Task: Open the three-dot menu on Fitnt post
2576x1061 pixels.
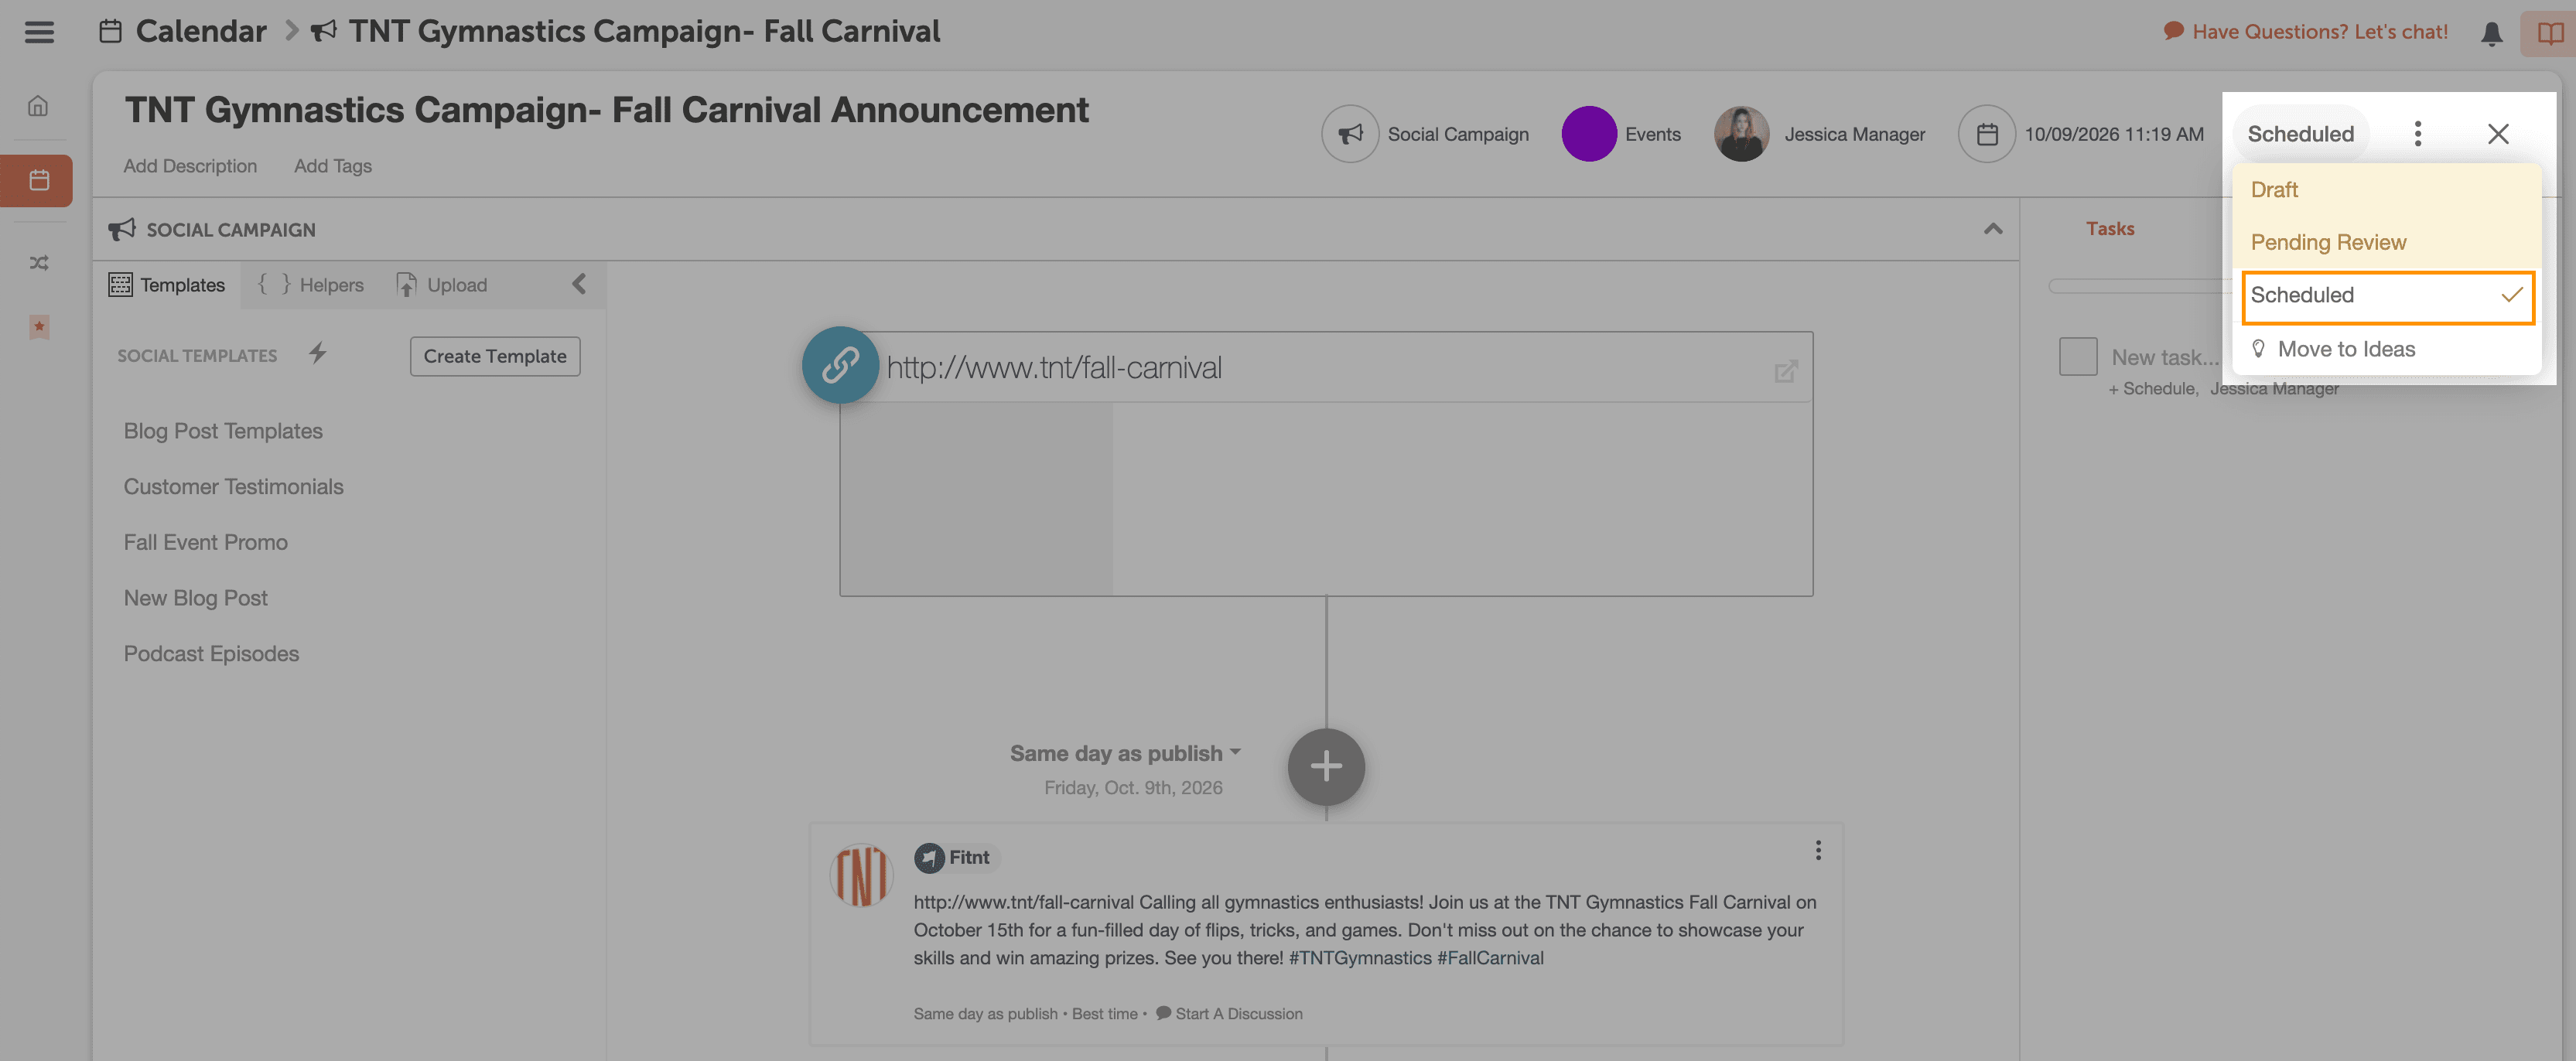Action: point(1818,850)
